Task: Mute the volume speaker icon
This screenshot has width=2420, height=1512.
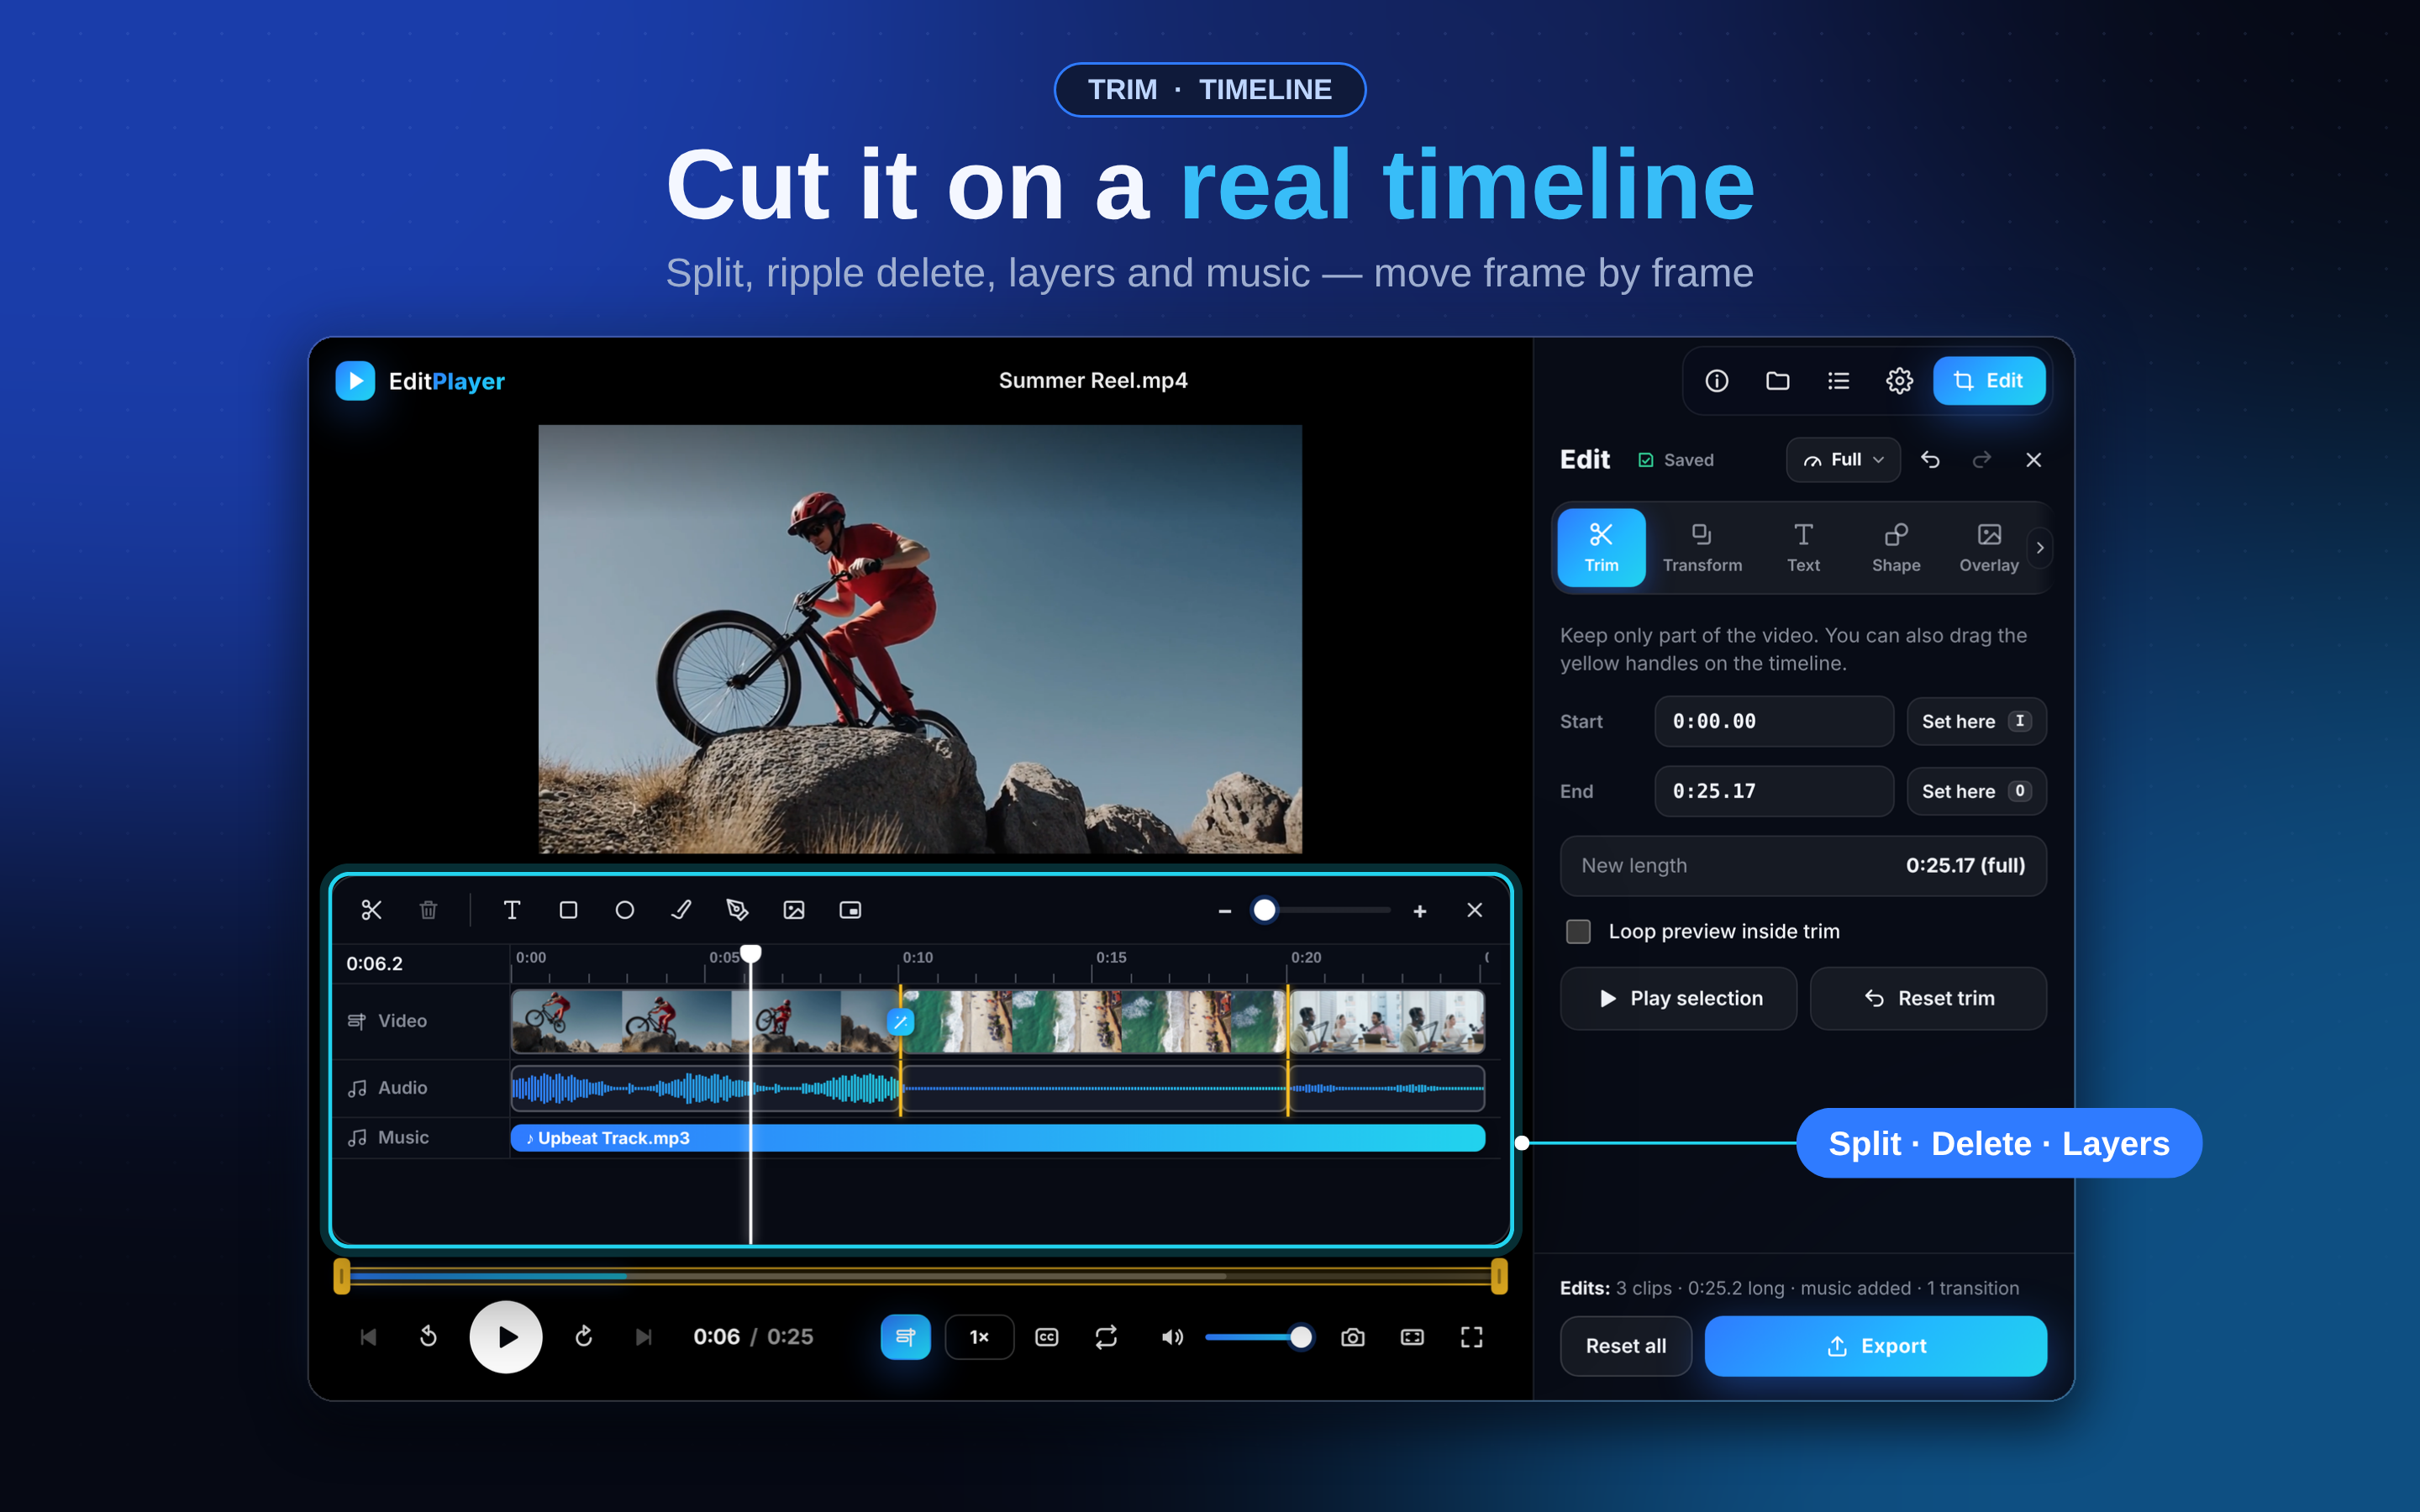Action: click(1172, 1337)
